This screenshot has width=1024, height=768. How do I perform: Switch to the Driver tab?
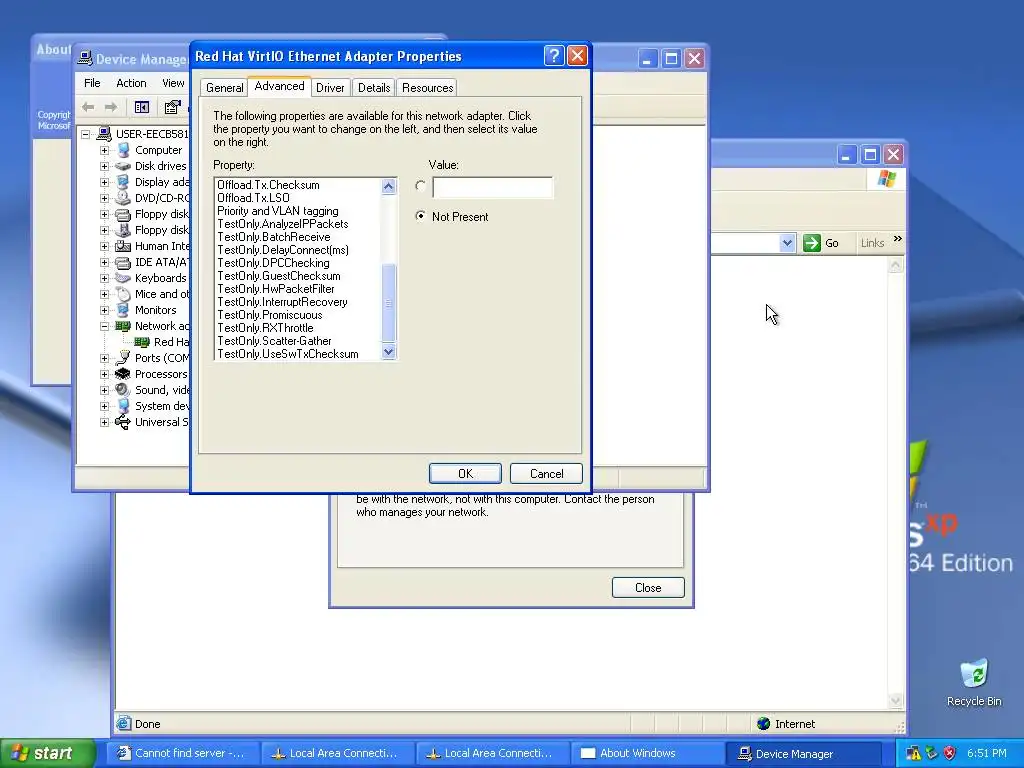point(330,88)
